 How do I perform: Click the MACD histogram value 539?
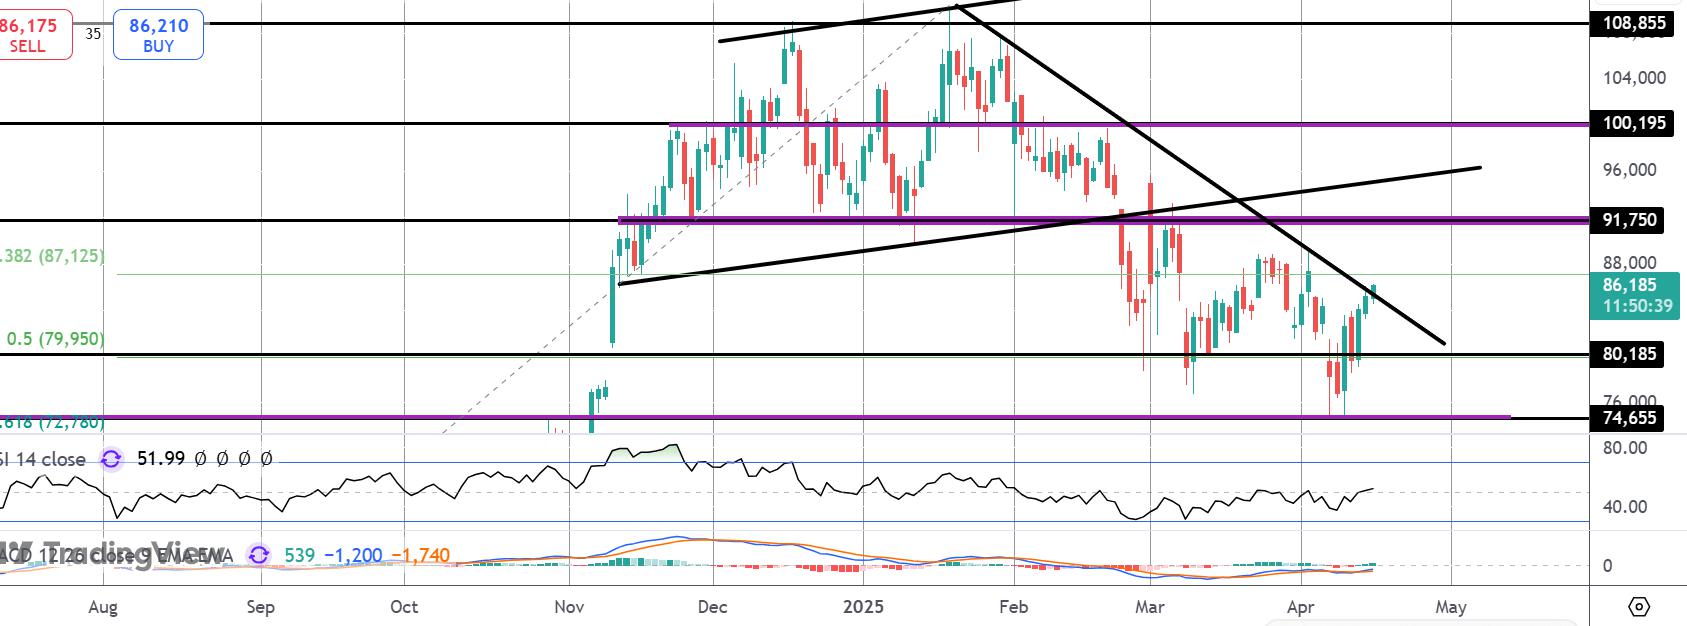pyautogui.click(x=300, y=555)
